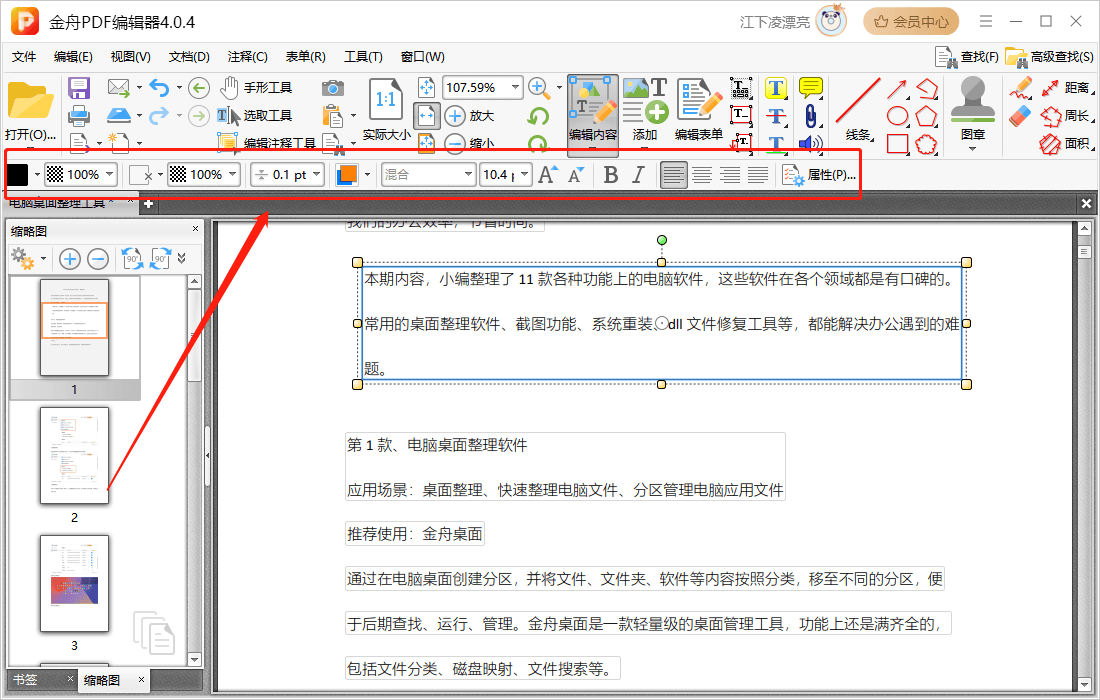Select the Pencil drawing tool
This screenshot has width=1100, height=700.
[x=1020, y=88]
